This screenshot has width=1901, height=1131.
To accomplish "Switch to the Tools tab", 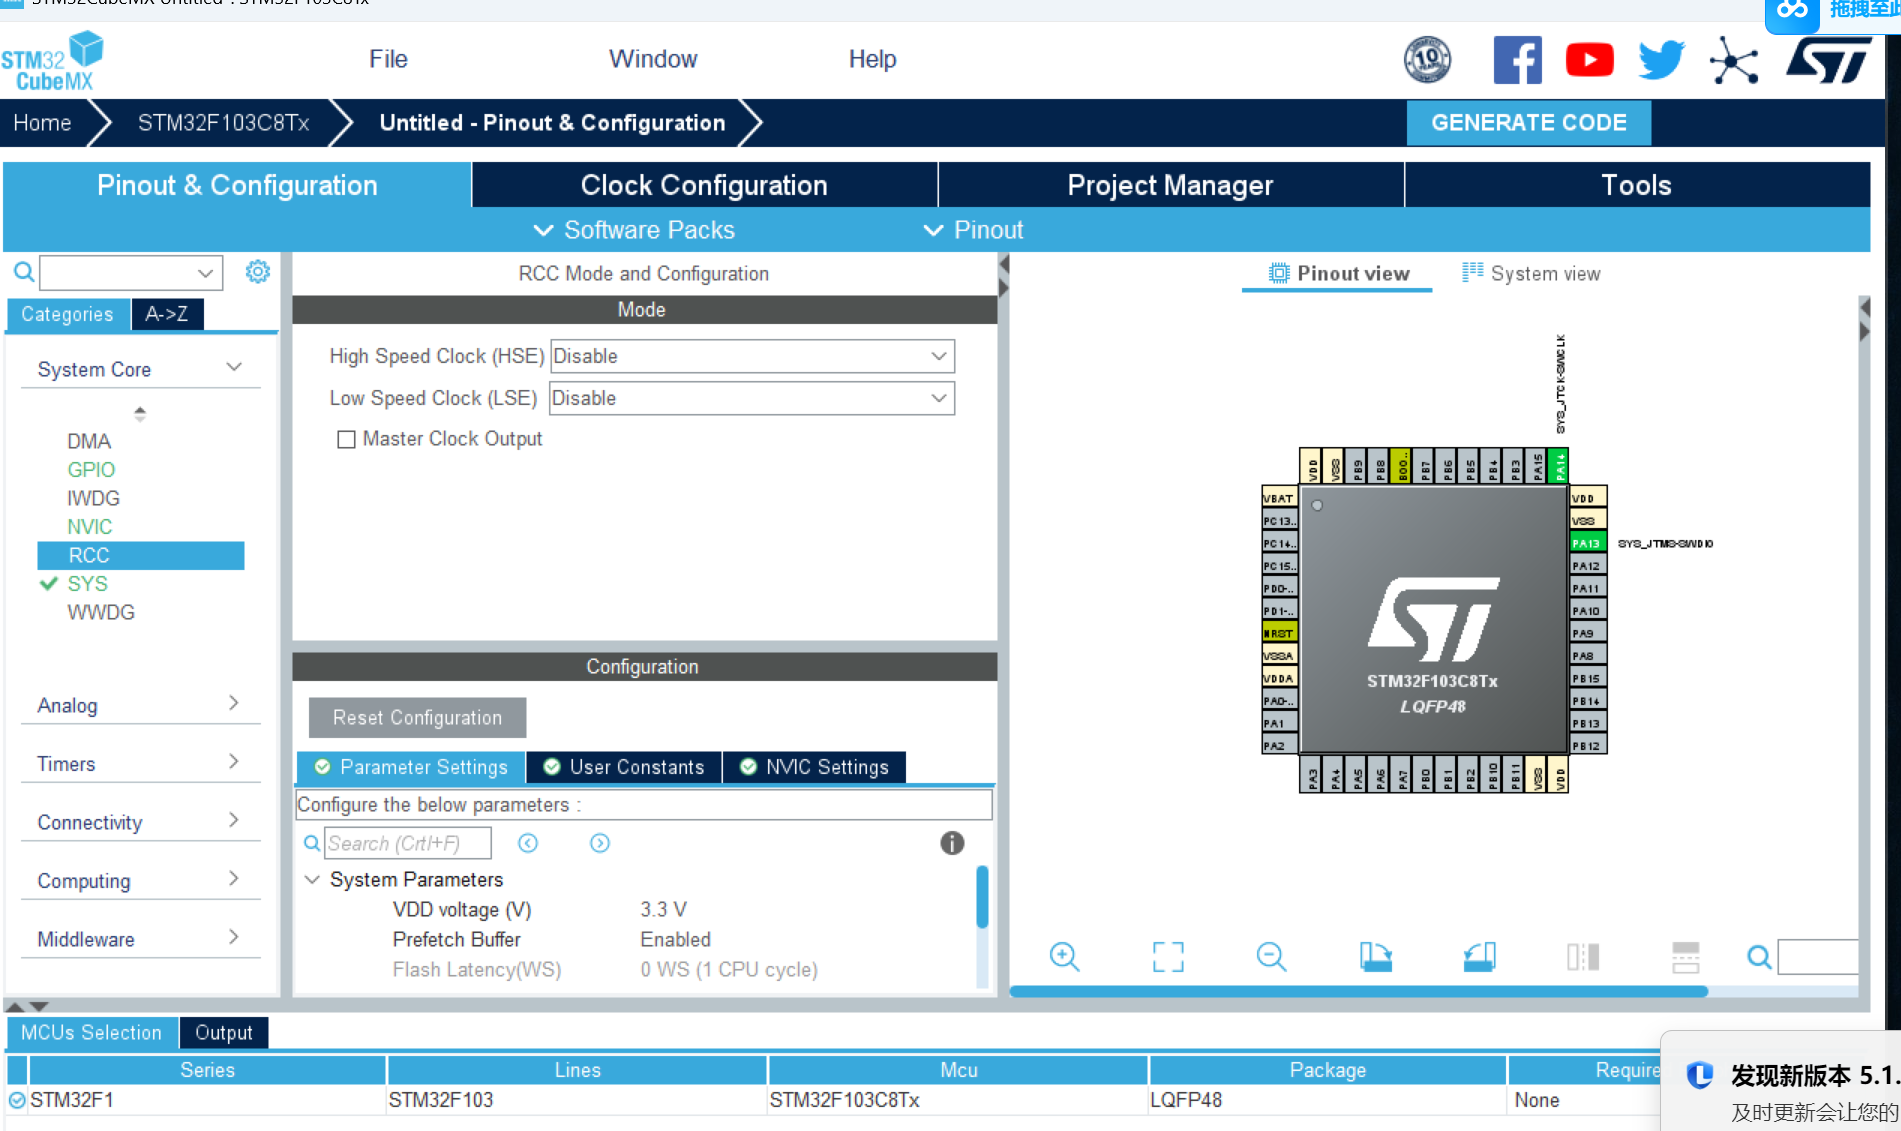I will 1637,185.
